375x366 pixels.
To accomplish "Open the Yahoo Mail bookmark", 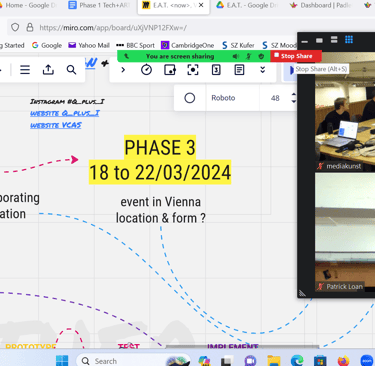I will point(89,45).
